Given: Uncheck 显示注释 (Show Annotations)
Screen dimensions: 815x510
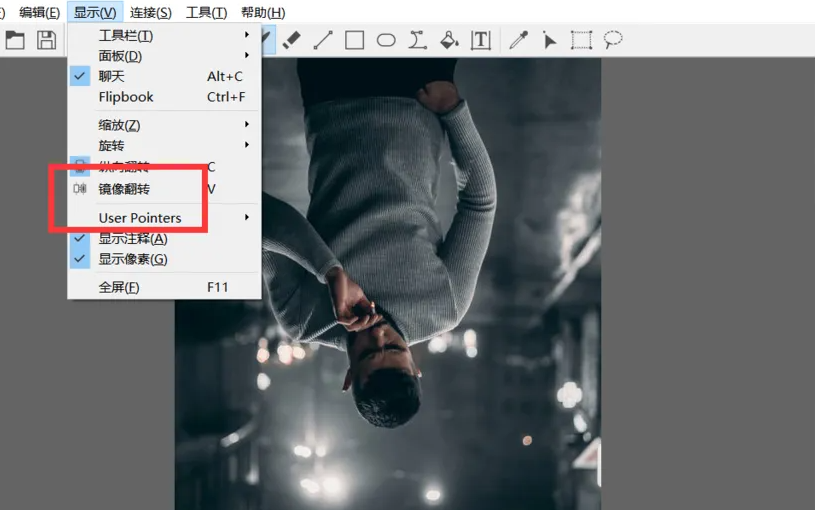Looking at the screenshot, I should [x=132, y=239].
